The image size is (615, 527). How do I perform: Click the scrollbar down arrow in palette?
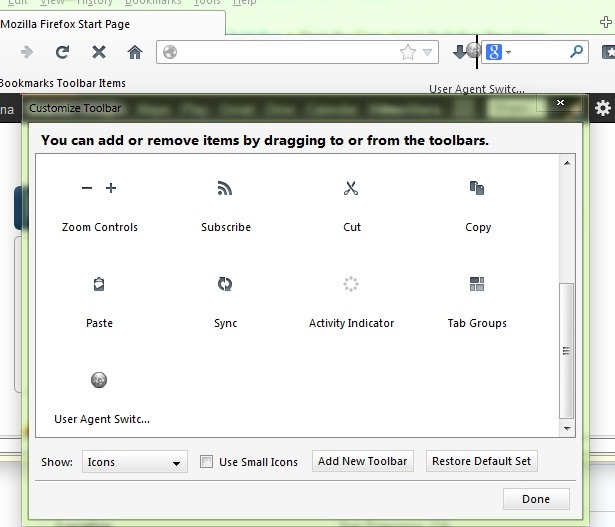coord(567,429)
